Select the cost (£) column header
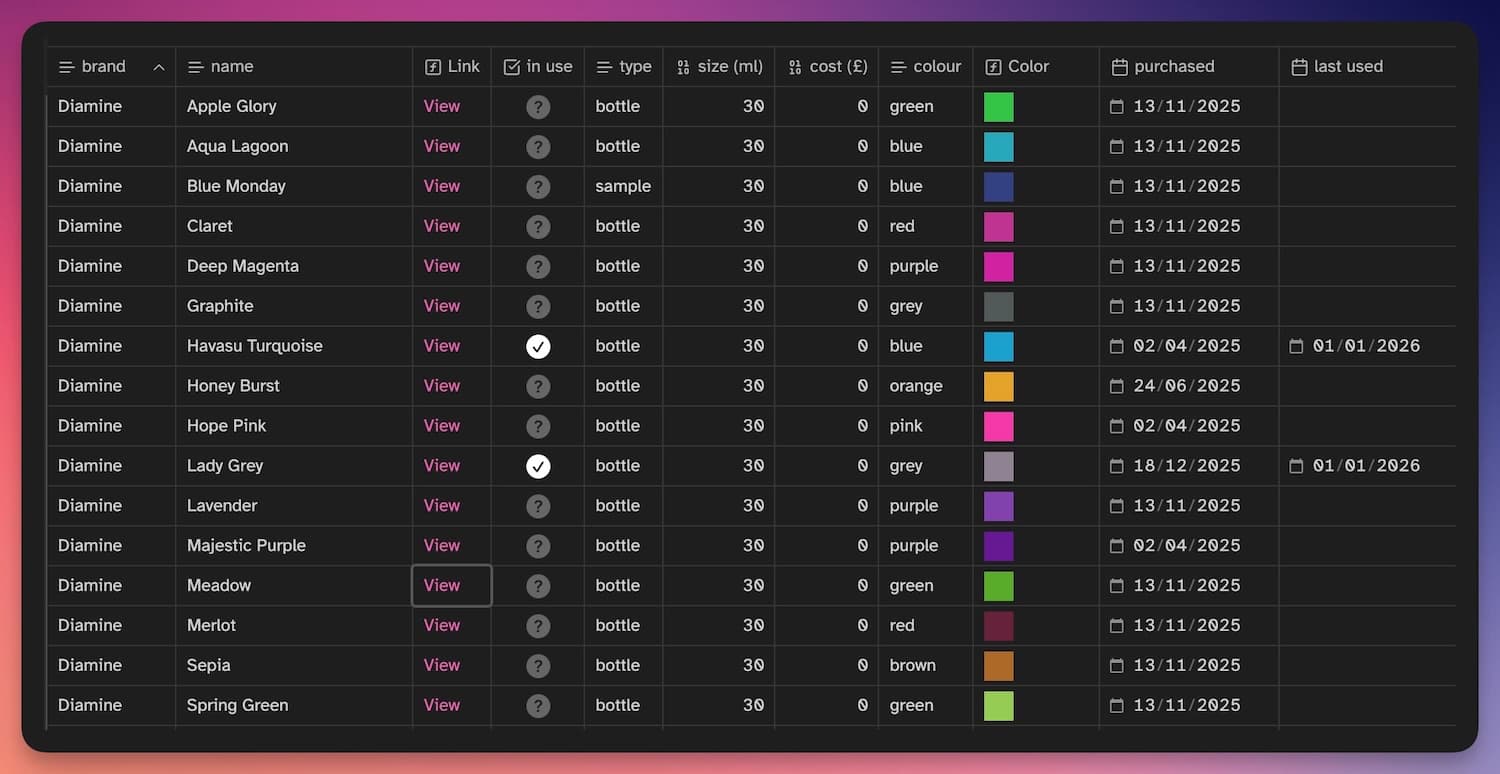This screenshot has width=1500, height=774. tap(837, 67)
